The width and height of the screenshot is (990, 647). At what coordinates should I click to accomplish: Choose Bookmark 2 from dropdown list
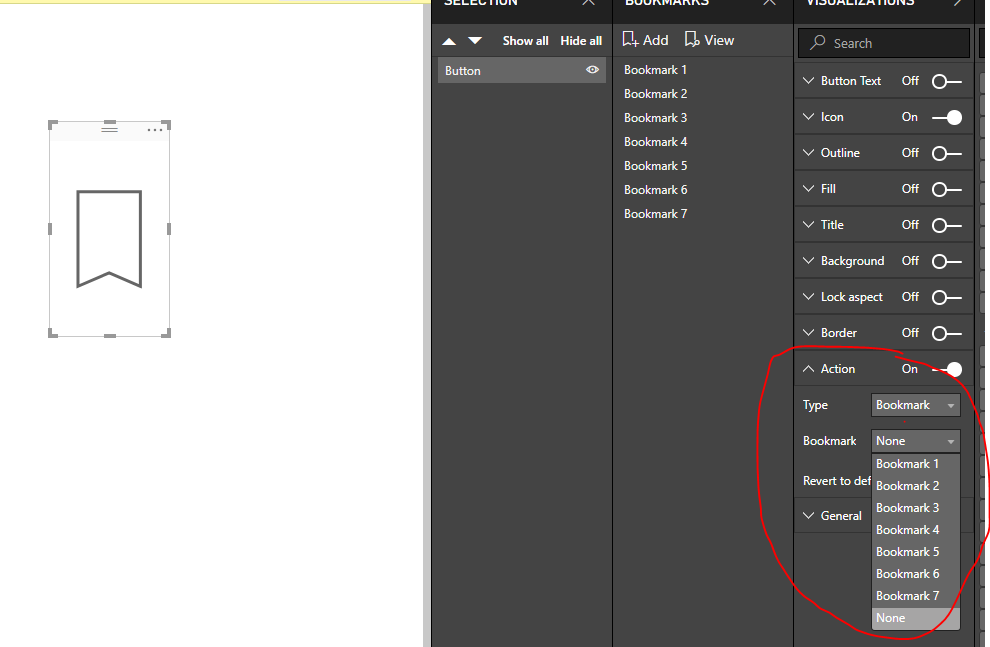click(915, 486)
